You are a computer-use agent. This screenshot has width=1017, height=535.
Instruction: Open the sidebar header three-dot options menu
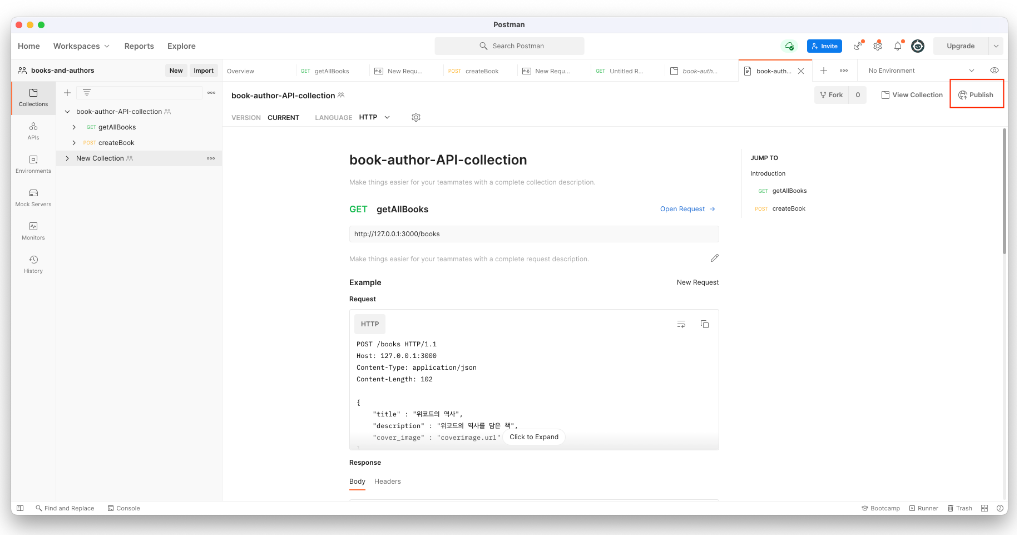(211, 93)
